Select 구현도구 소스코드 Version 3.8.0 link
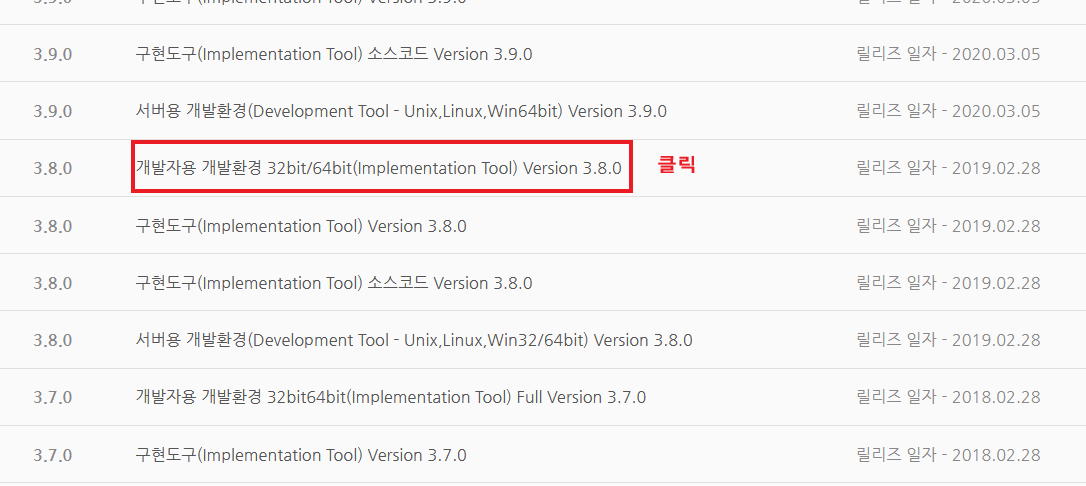The width and height of the screenshot is (1086, 486). [333, 283]
